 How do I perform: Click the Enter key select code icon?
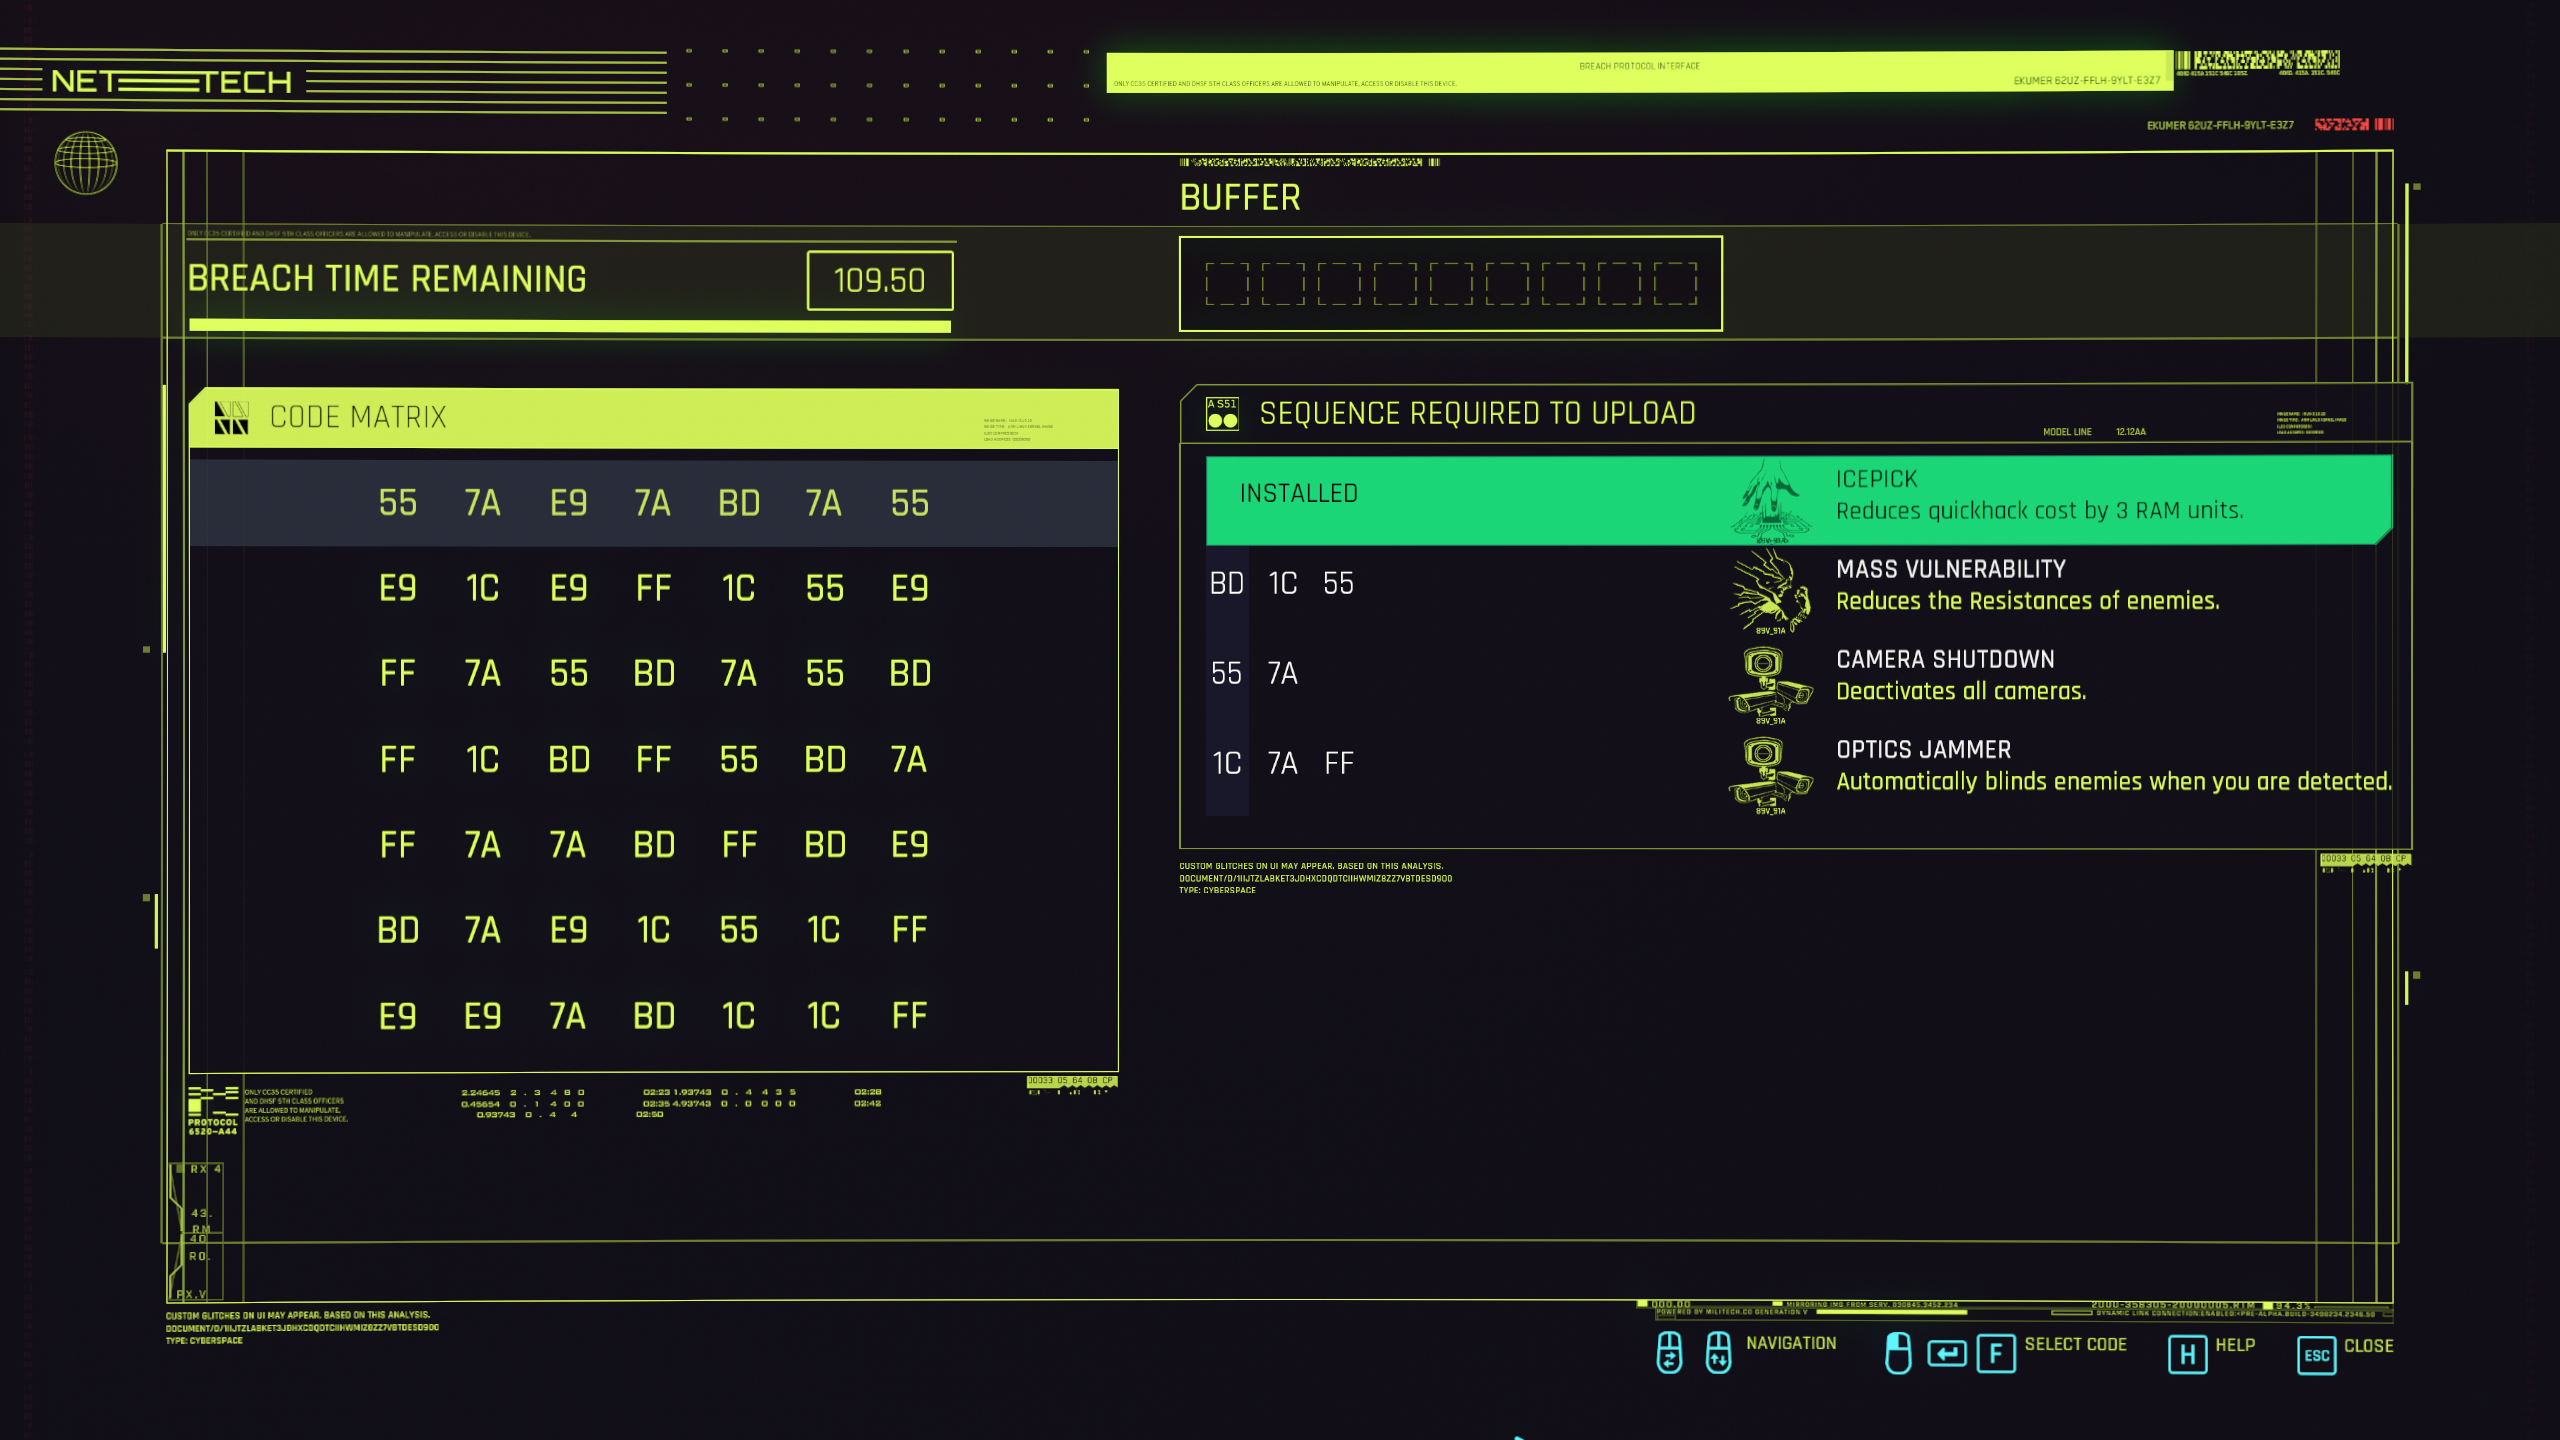[x=1946, y=1353]
